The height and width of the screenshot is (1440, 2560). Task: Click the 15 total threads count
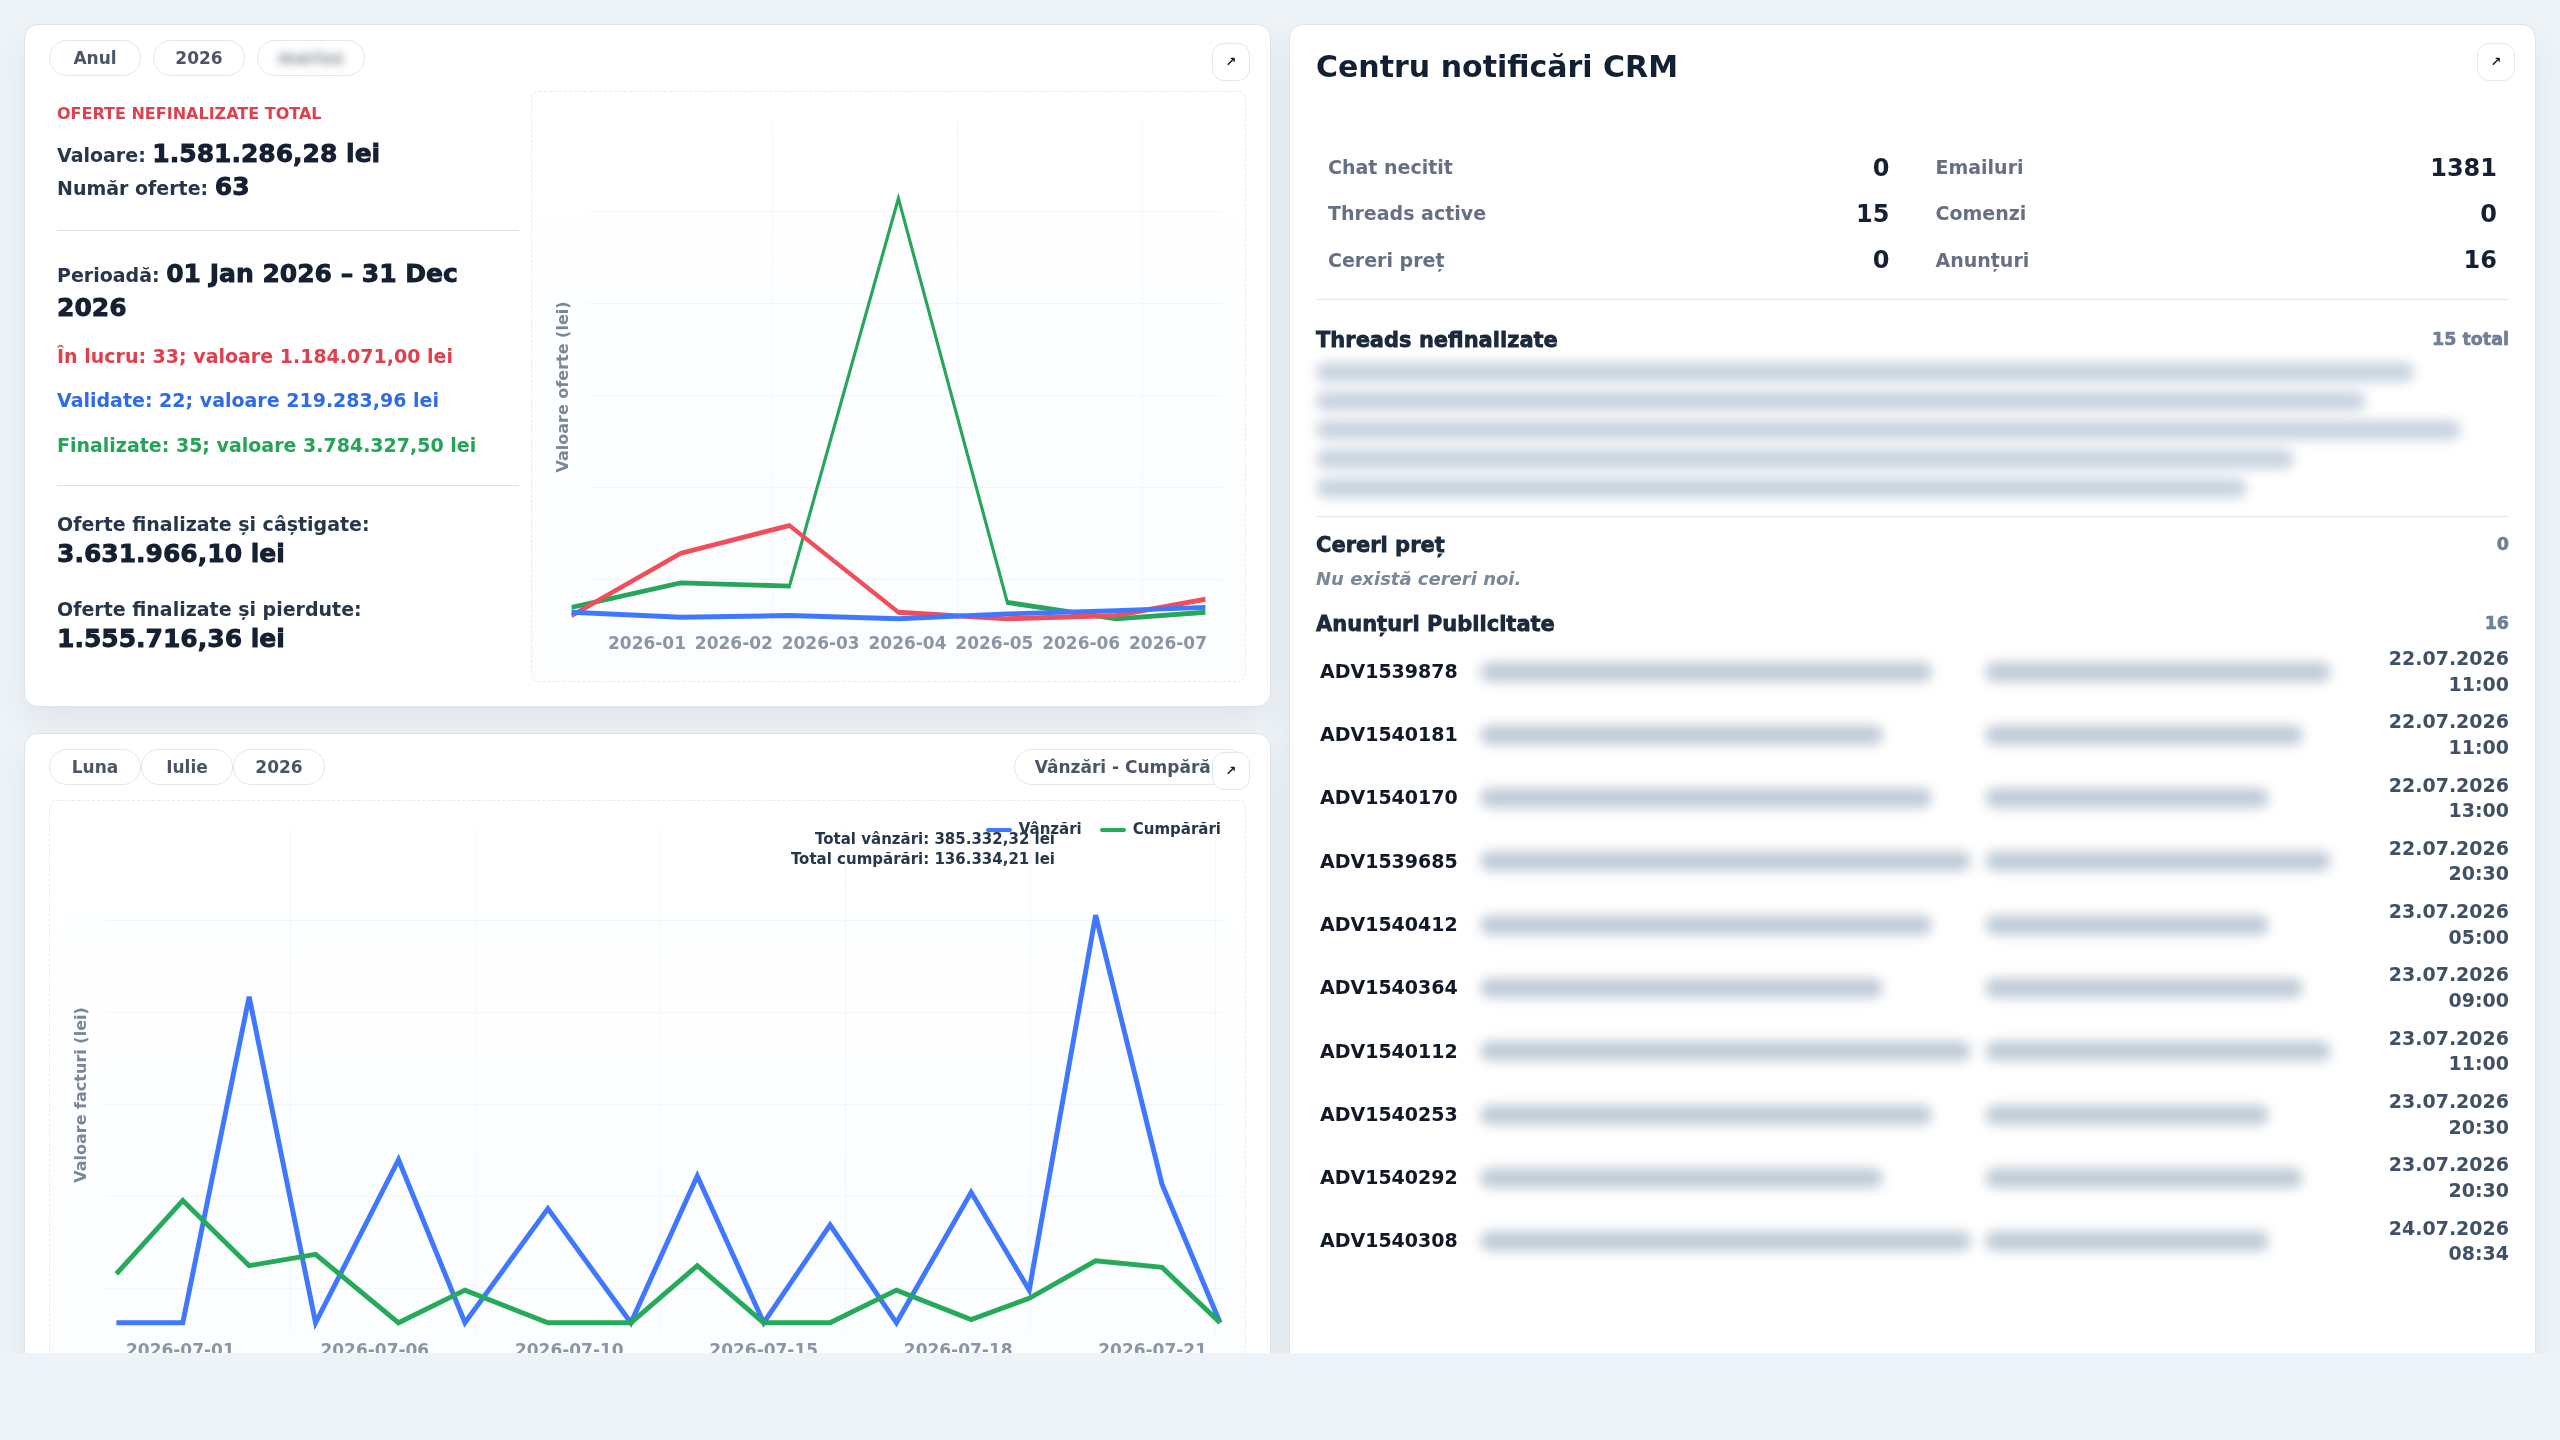[2470, 339]
